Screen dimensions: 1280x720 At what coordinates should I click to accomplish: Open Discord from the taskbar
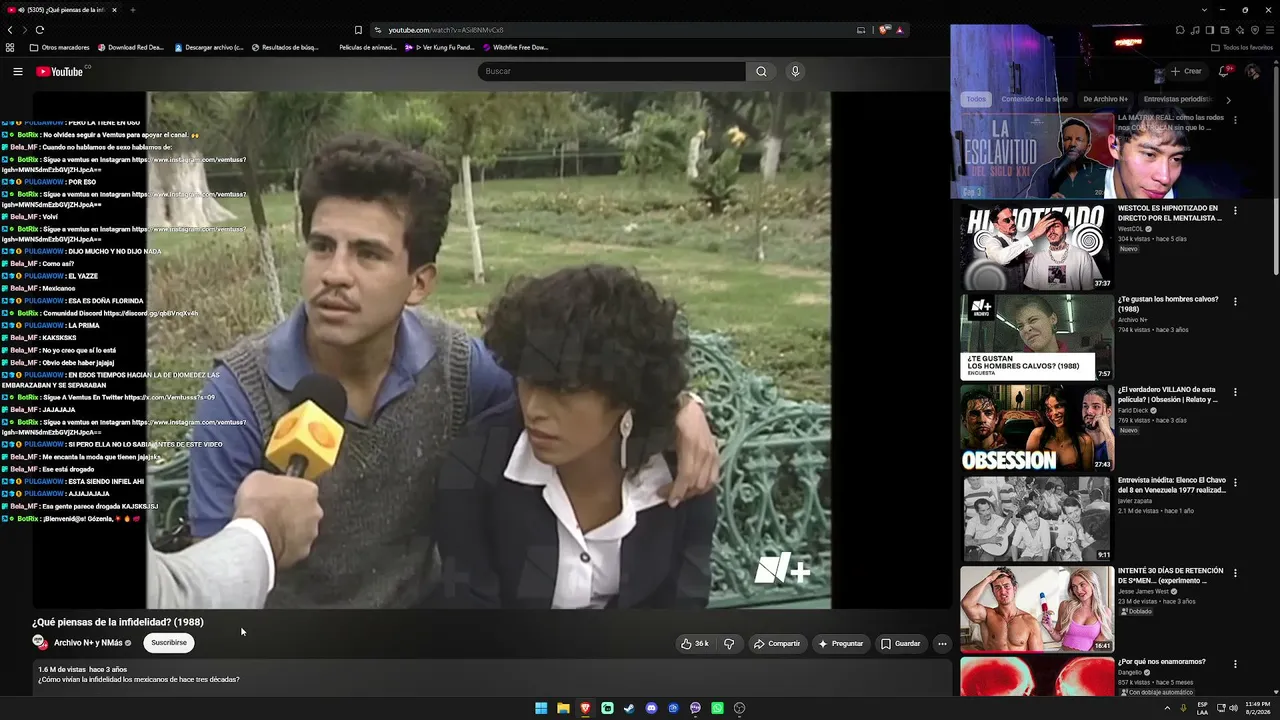[x=651, y=708]
